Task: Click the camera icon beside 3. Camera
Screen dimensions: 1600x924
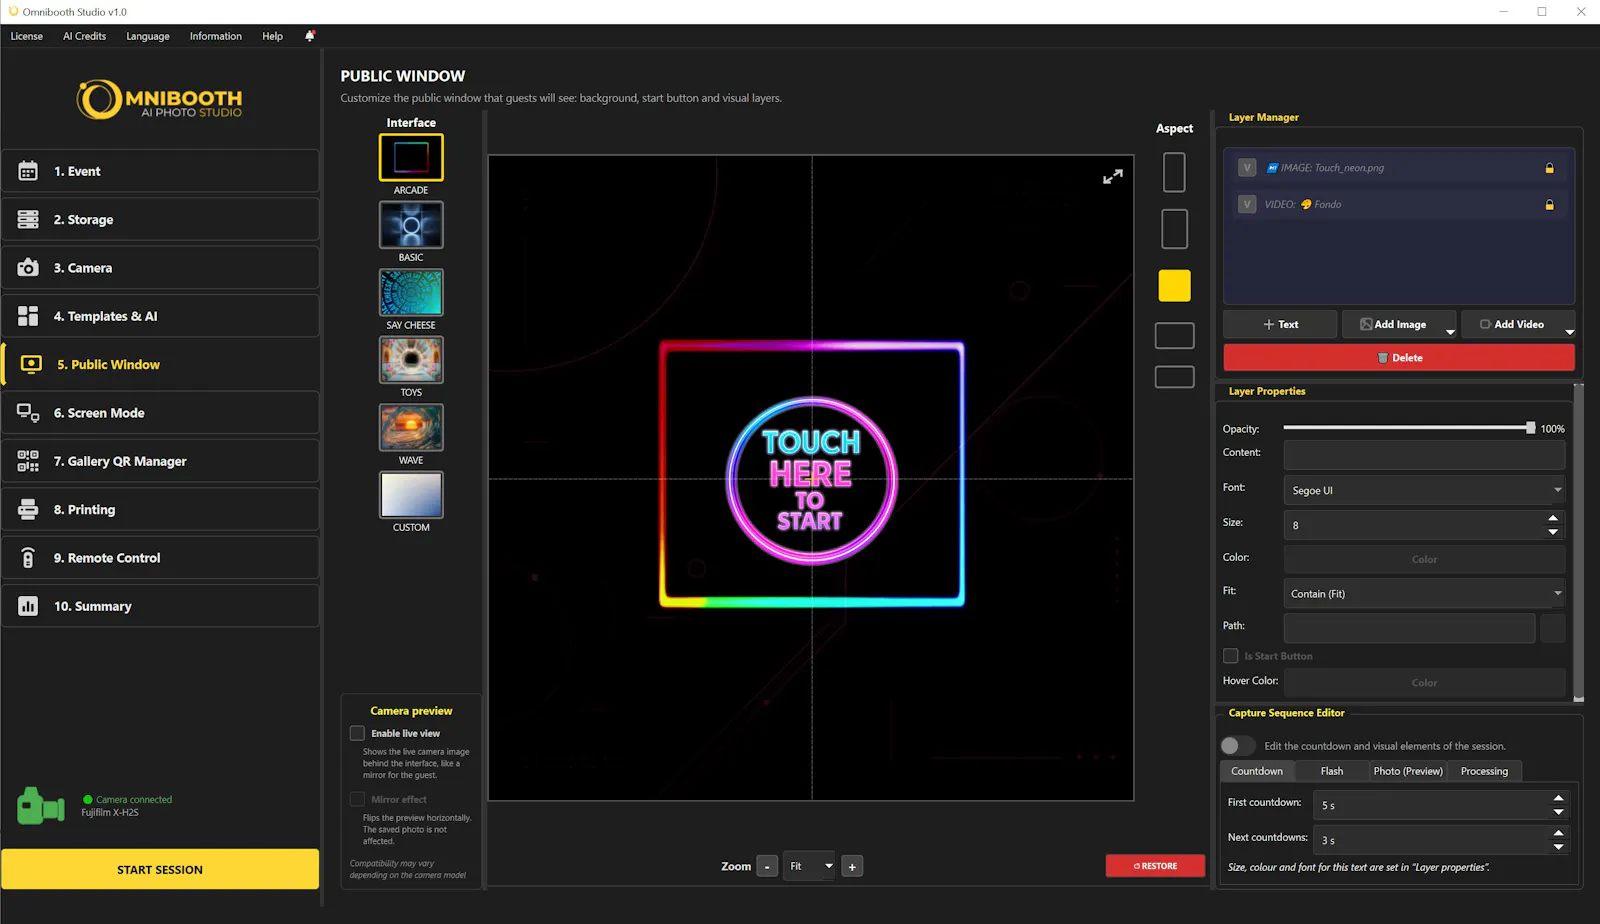Action: [x=28, y=268]
